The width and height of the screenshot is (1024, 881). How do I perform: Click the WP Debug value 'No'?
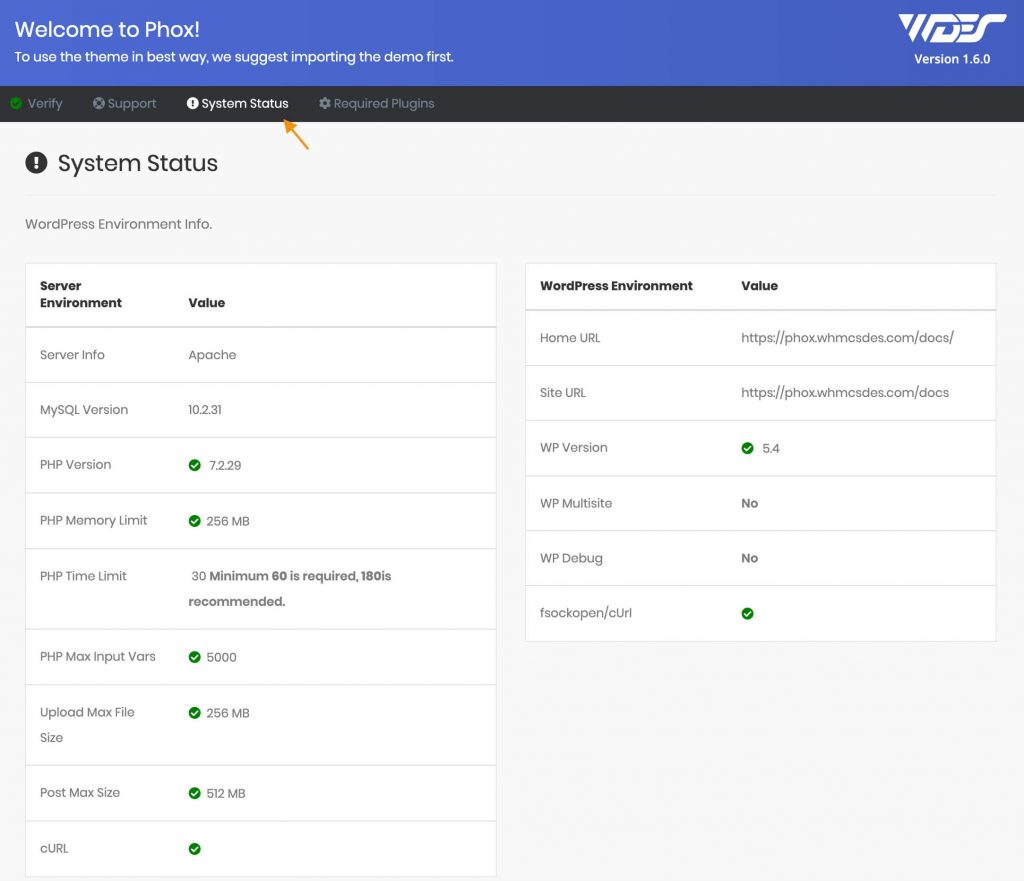[750, 558]
